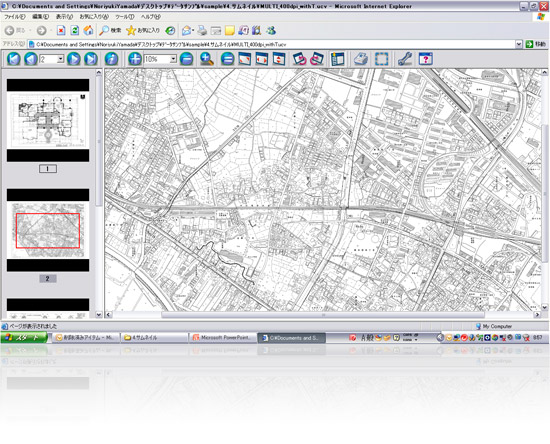Jump to the last page
The width and height of the screenshot is (550, 444).
(x=91, y=59)
